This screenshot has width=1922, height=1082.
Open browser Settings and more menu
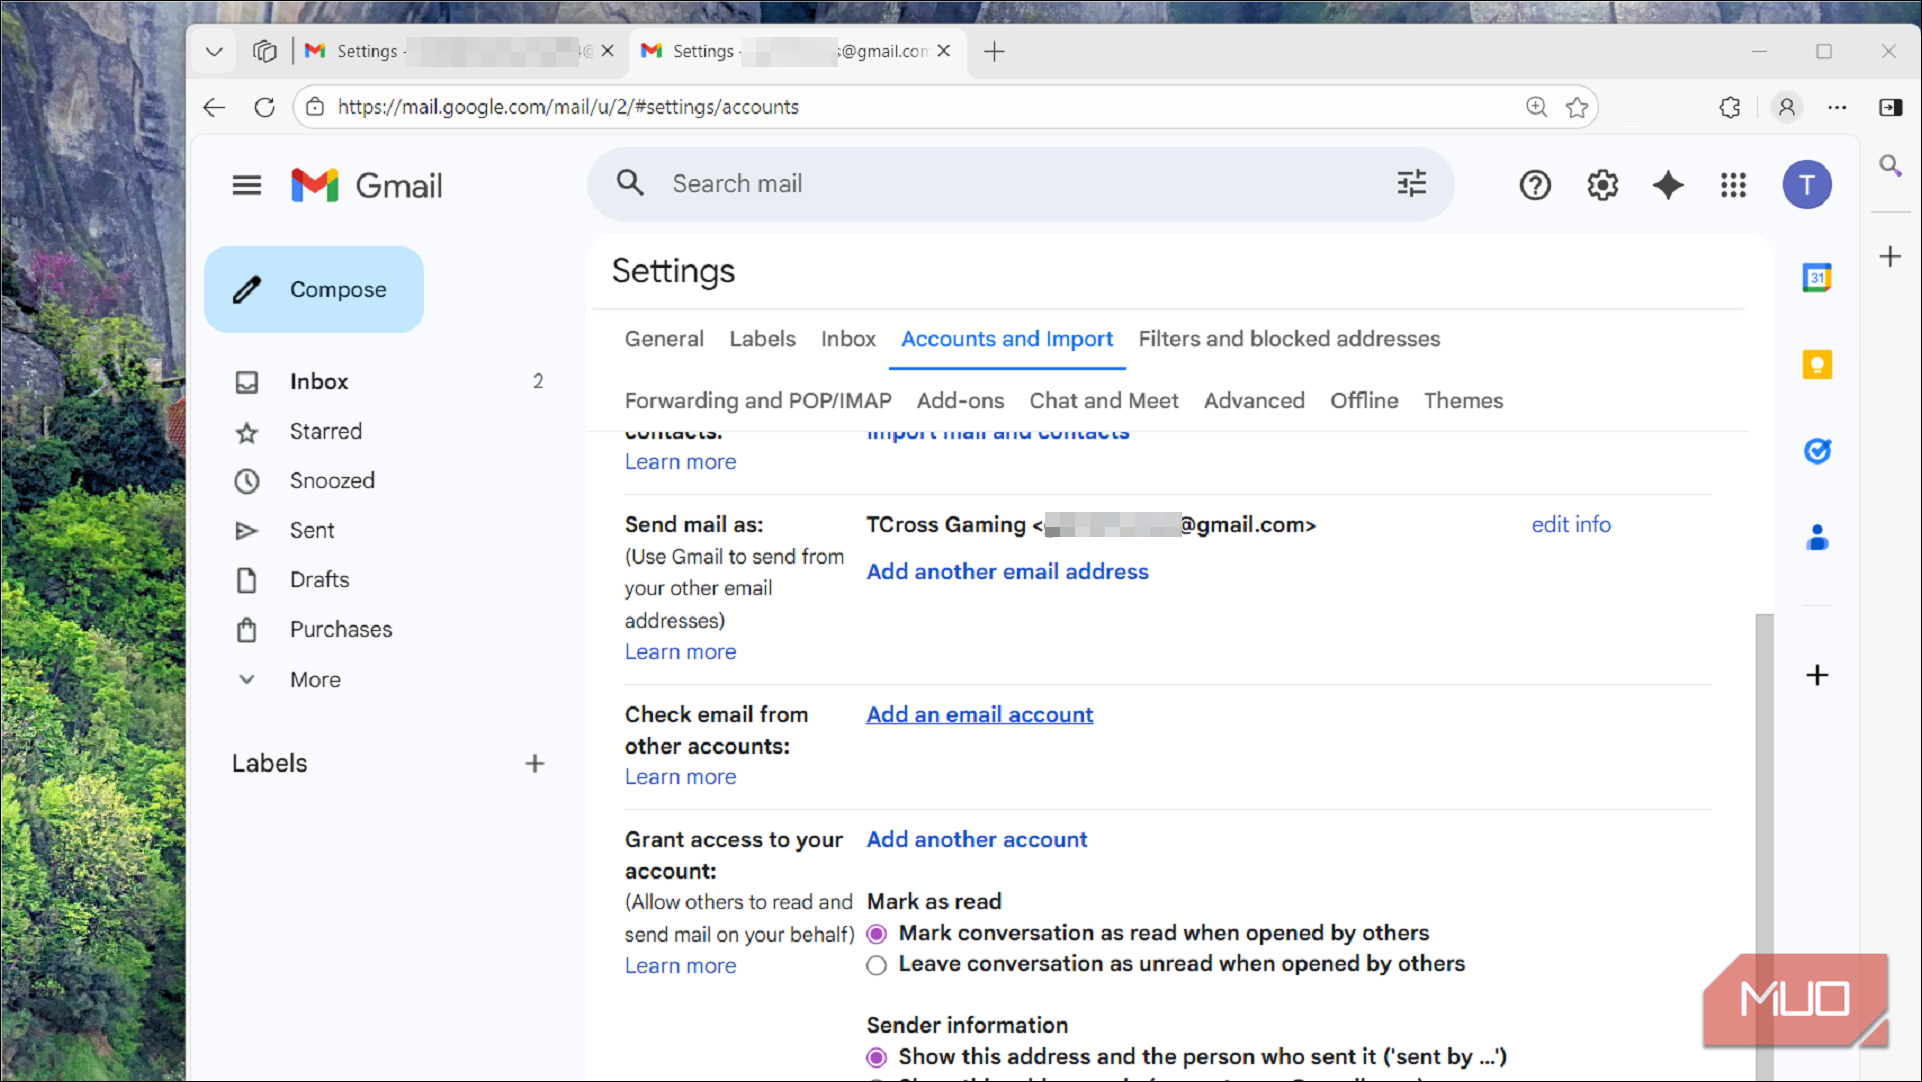point(1837,107)
